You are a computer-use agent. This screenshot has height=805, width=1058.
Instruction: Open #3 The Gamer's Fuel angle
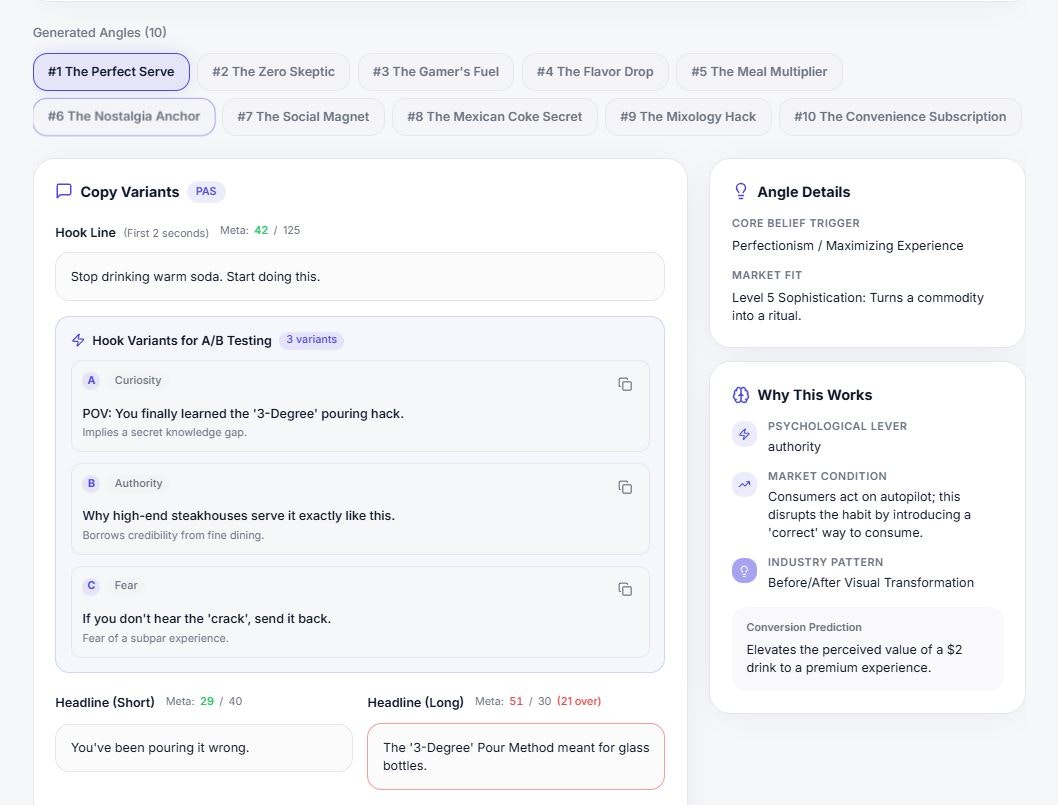click(436, 72)
